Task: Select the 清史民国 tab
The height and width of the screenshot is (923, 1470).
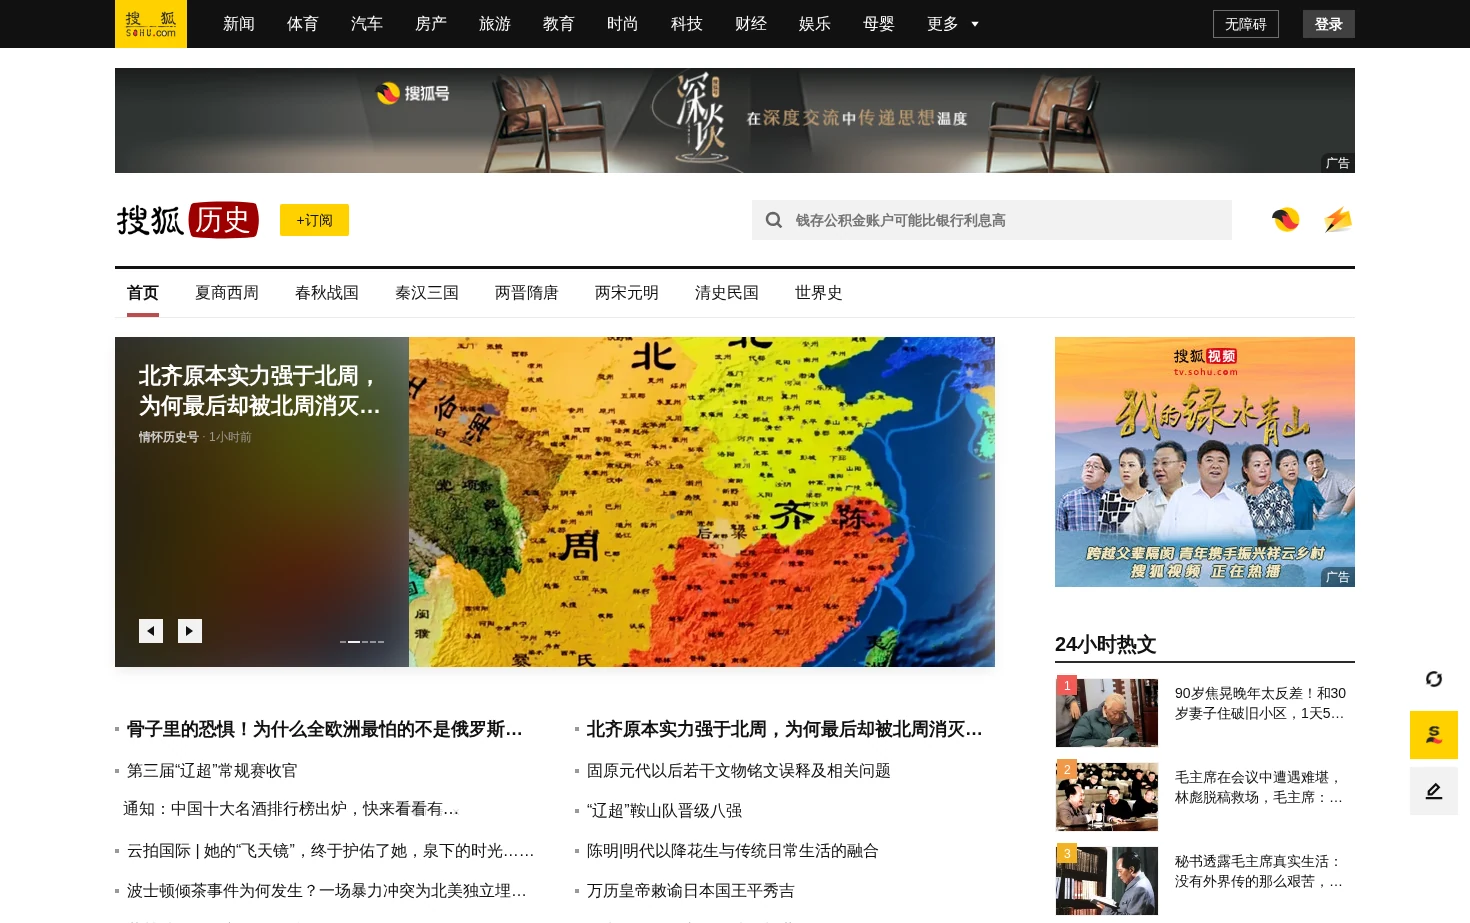Action: [x=727, y=293]
